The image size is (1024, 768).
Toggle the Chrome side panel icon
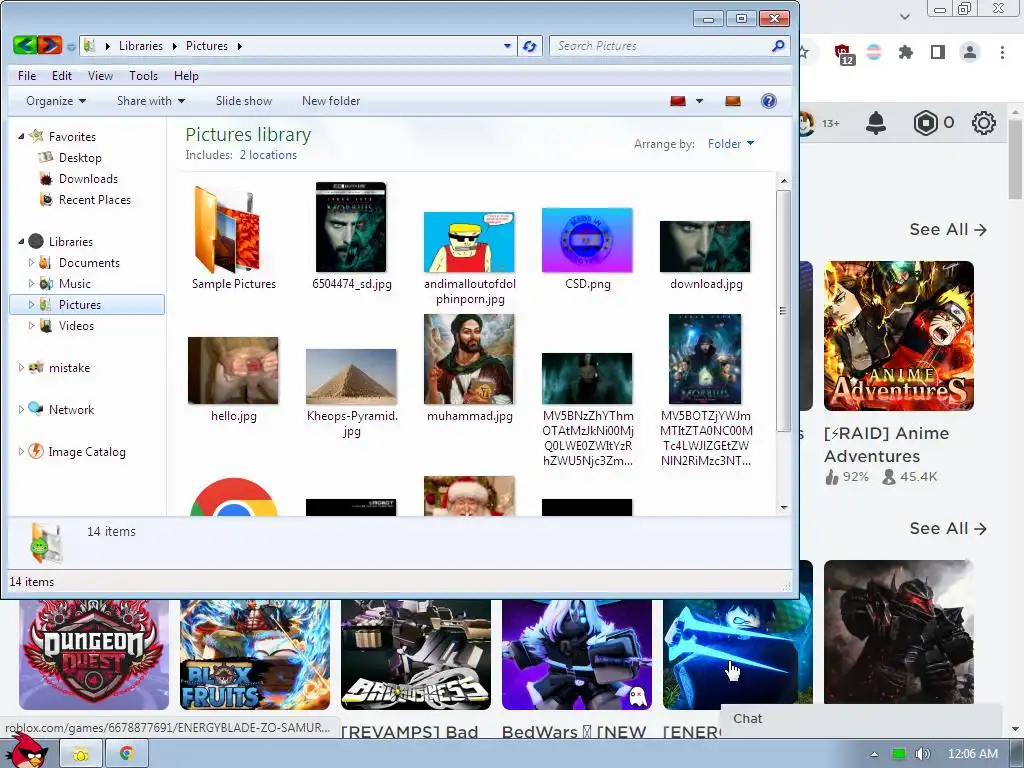pyautogui.click(x=938, y=52)
